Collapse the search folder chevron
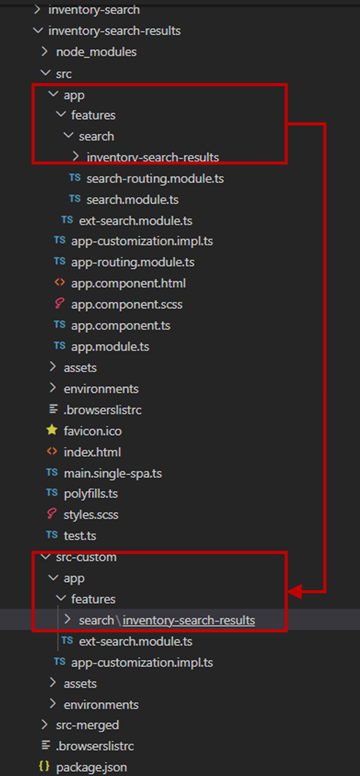The height and width of the screenshot is (776, 360). [x=68, y=136]
